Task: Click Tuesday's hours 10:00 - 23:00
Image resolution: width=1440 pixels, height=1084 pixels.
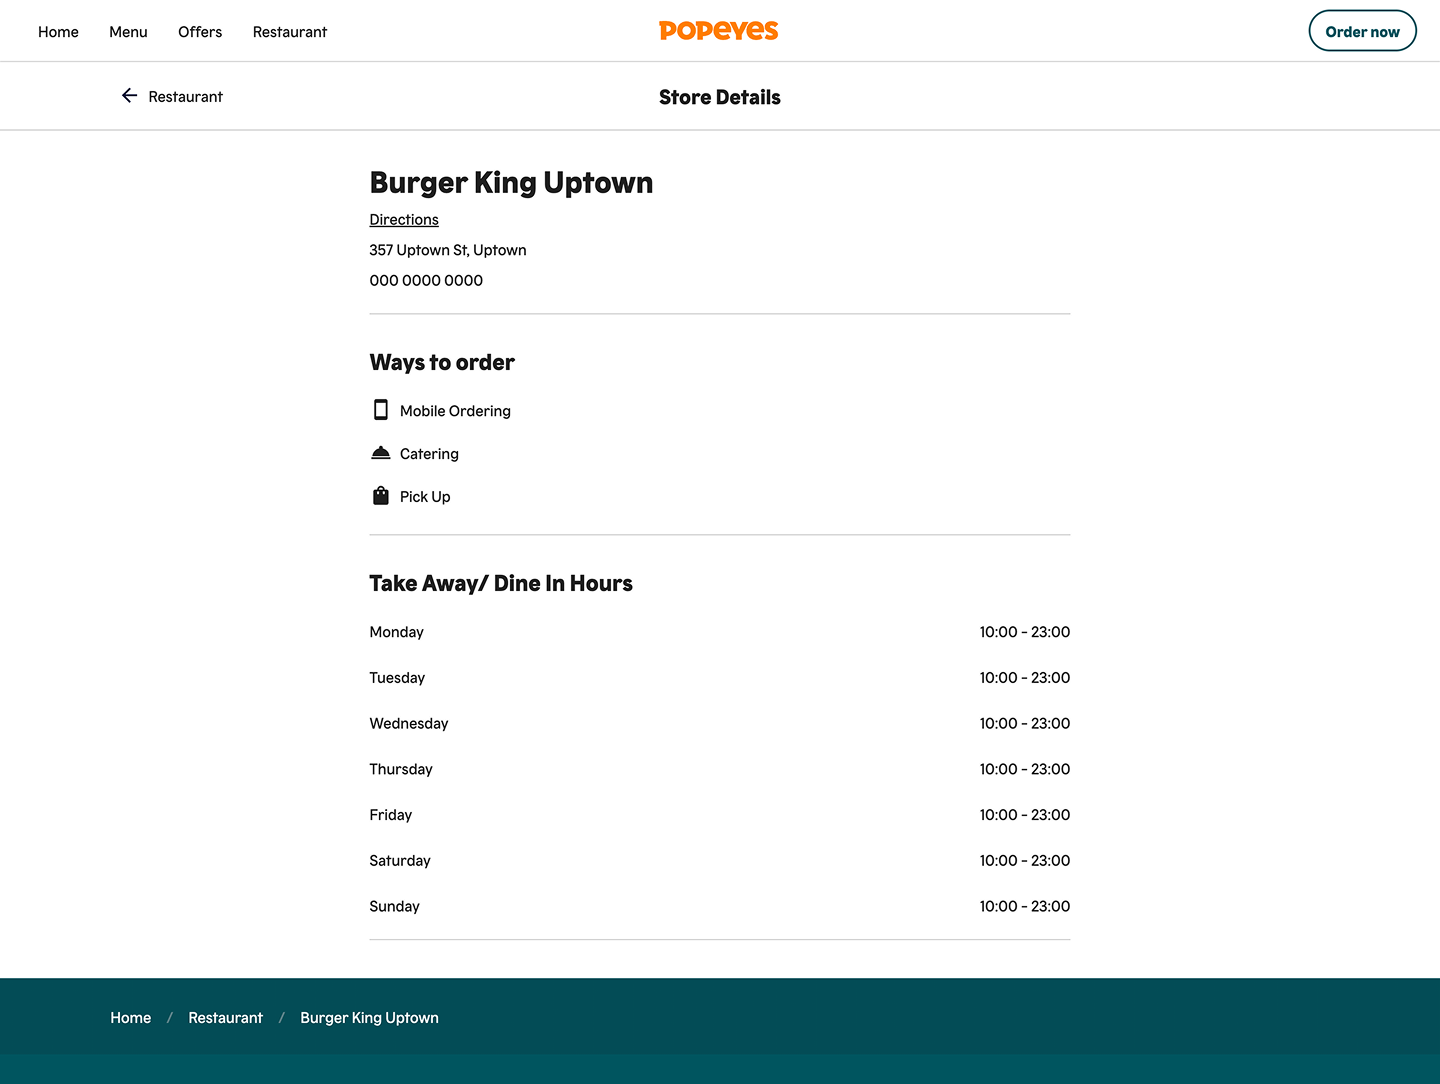Action: click(1025, 678)
